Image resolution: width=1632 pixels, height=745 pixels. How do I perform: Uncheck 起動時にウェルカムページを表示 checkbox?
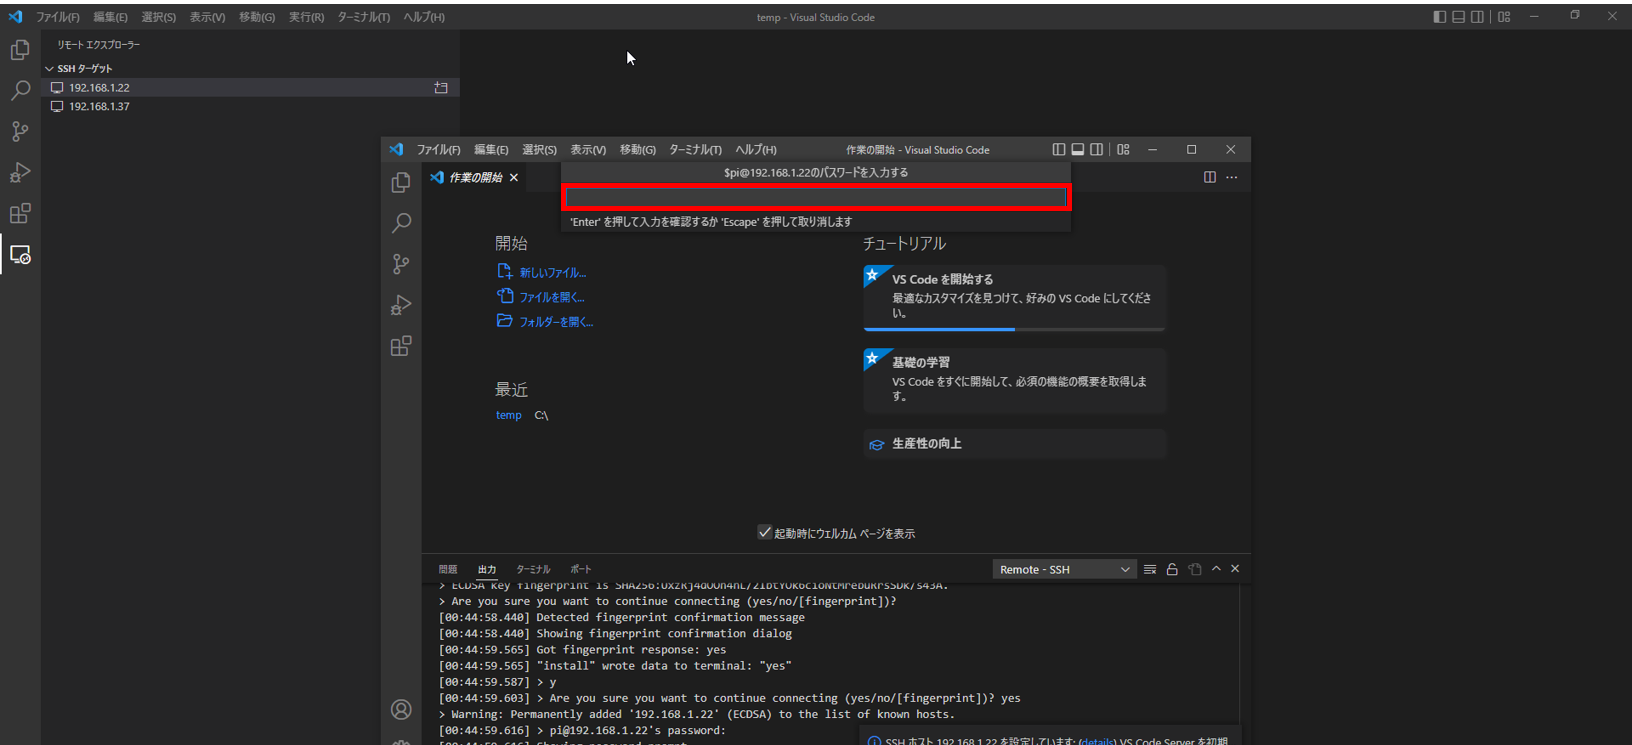tap(765, 532)
